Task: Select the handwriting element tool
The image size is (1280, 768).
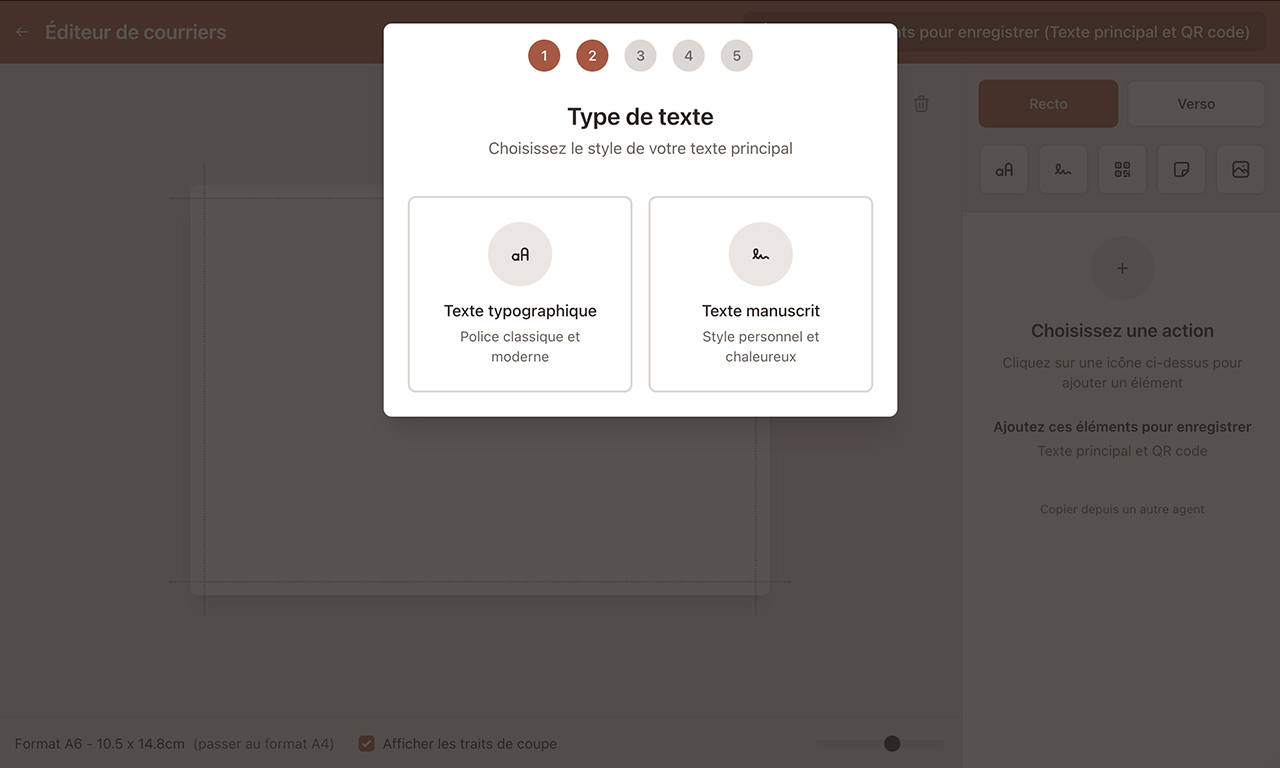Action: coord(1063,170)
